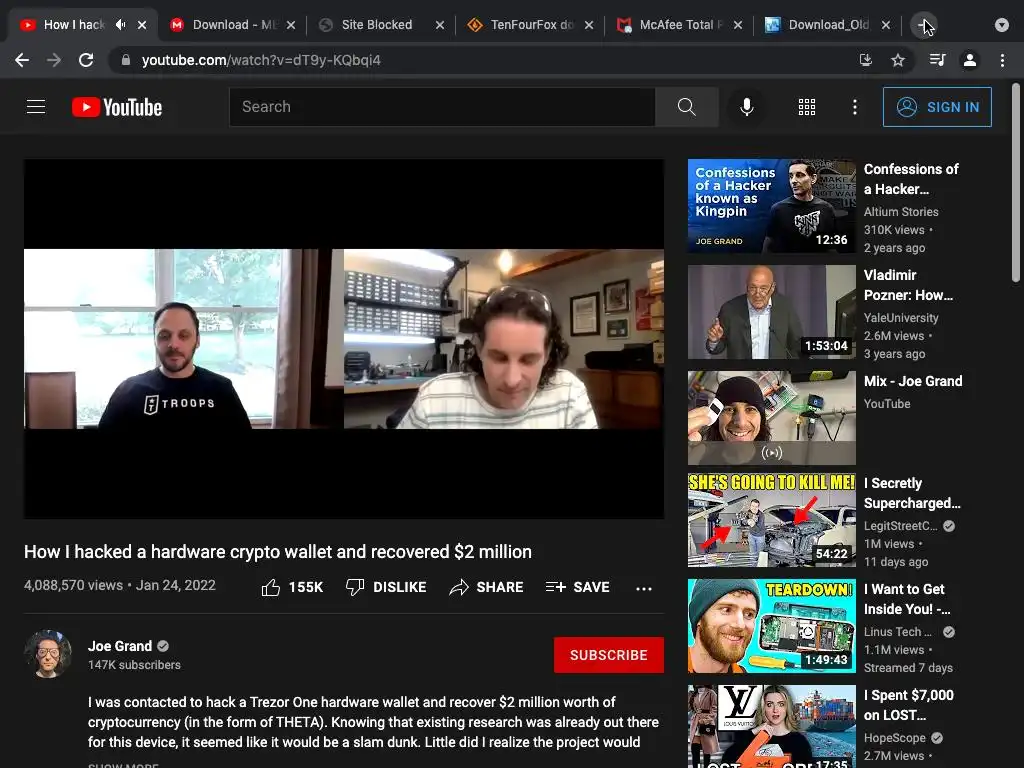This screenshot has width=1024, height=768.
Task: Open the YouTube hamburger guide menu
Action: point(36,106)
